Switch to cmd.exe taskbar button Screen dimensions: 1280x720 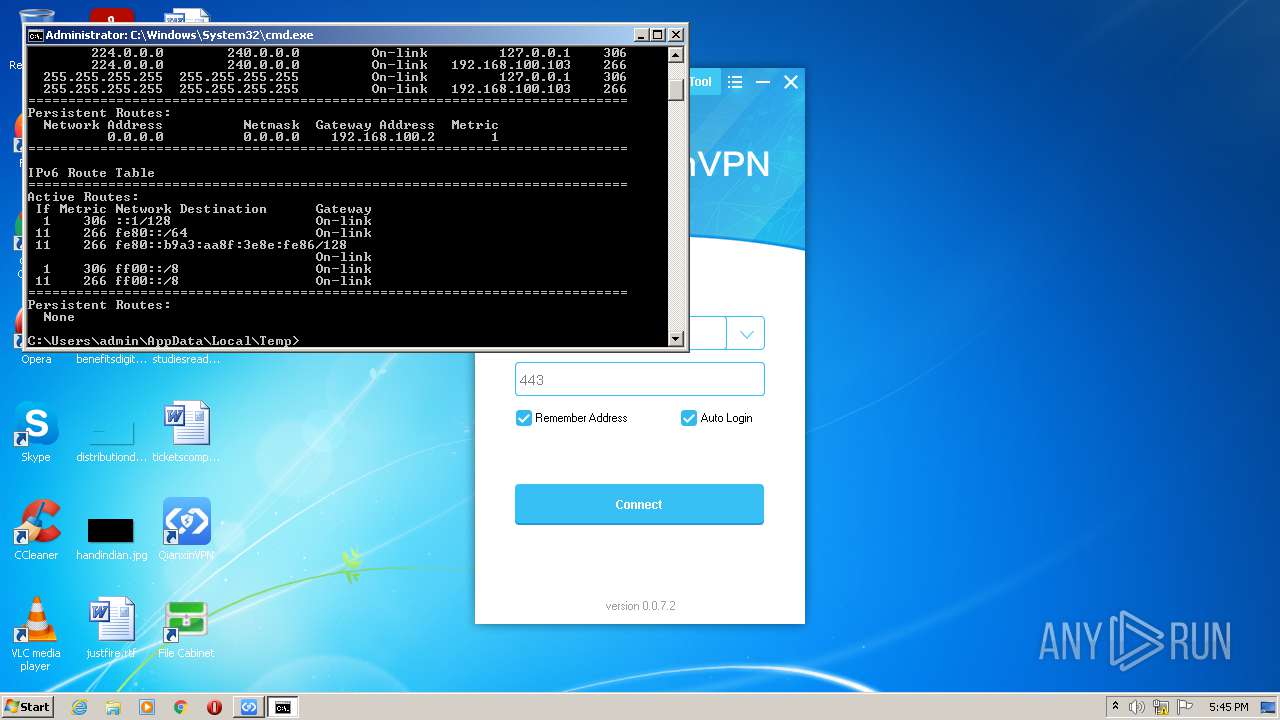coord(283,707)
